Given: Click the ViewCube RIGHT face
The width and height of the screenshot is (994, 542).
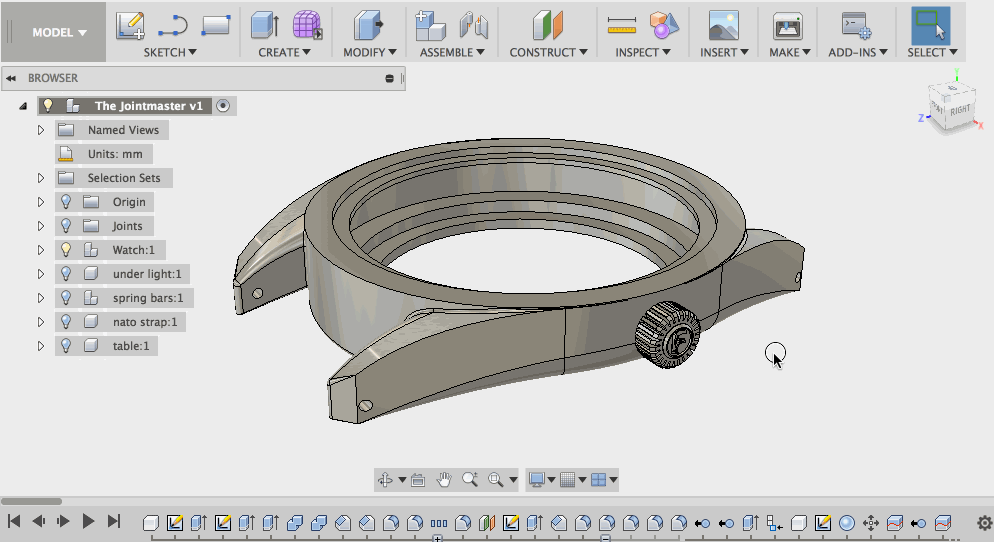Looking at the screenshot, I should click(x=959, y=109).
